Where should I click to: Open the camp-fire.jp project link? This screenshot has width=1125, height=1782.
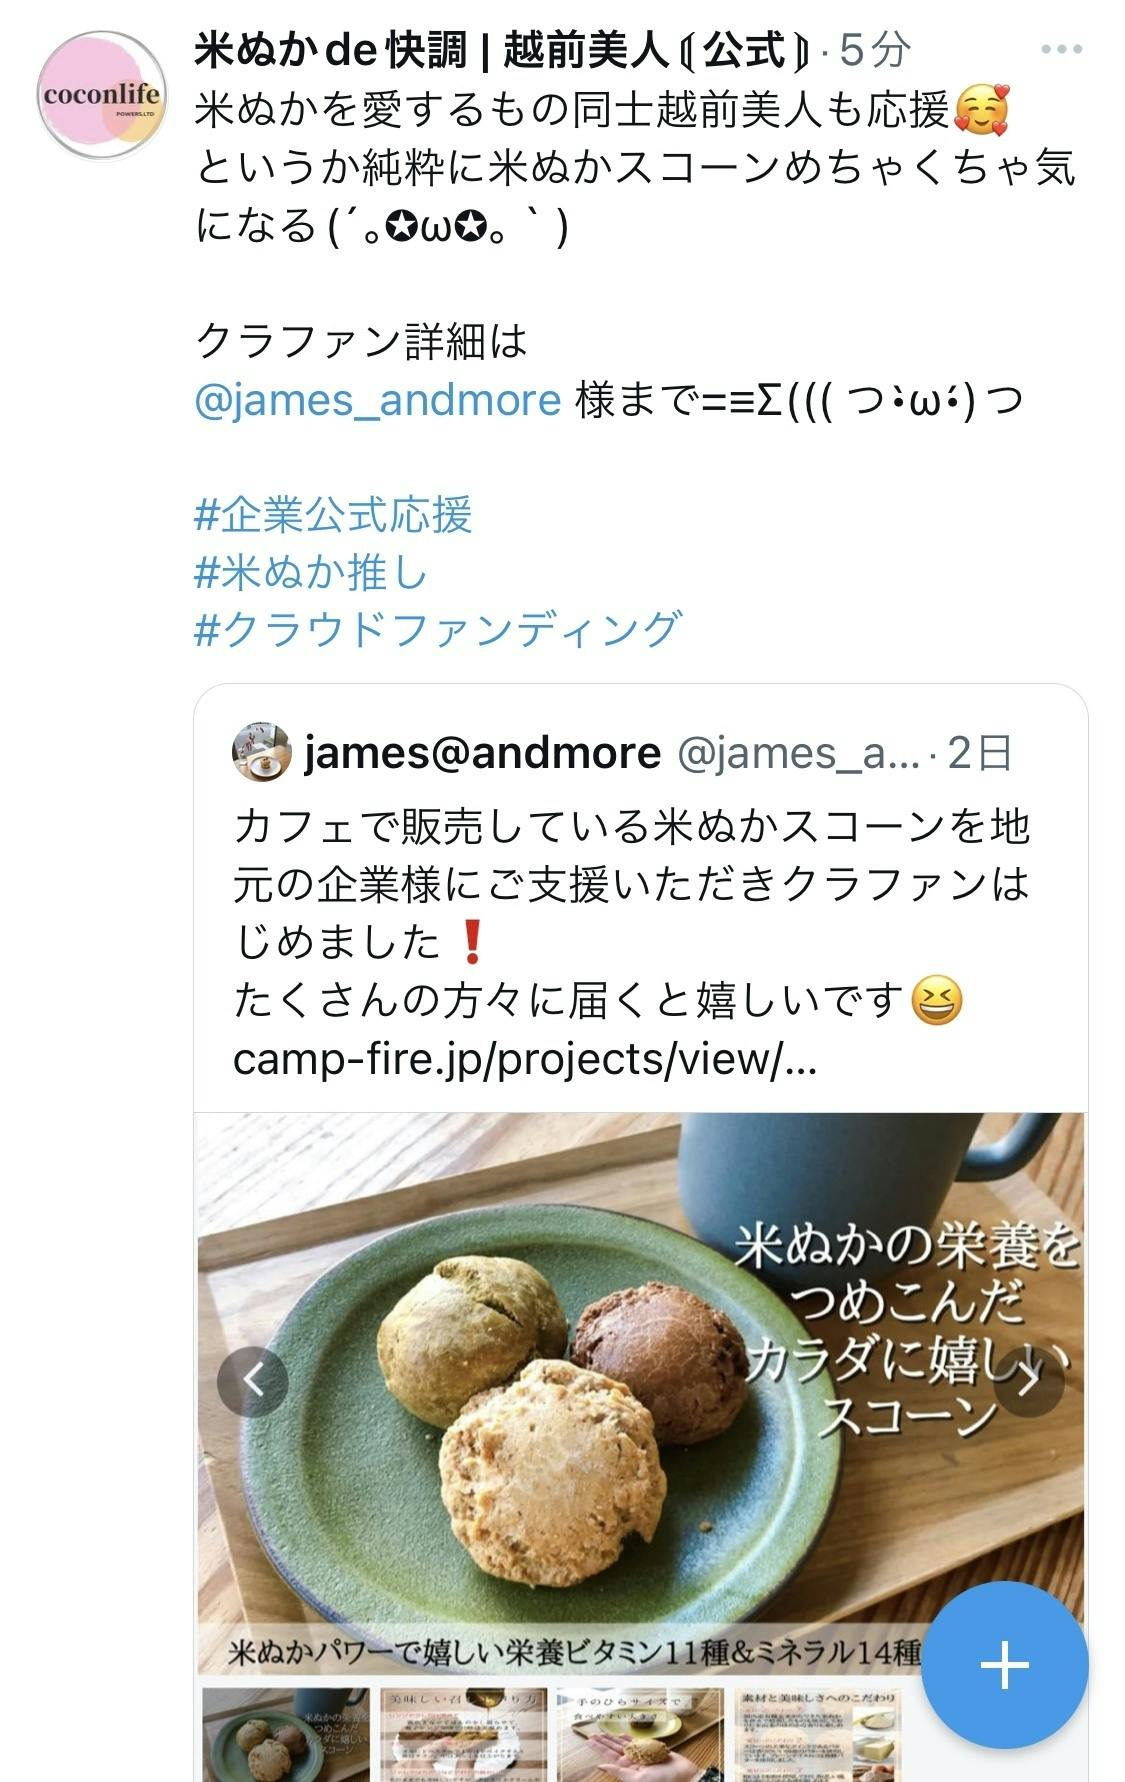tap(525, 1058)
